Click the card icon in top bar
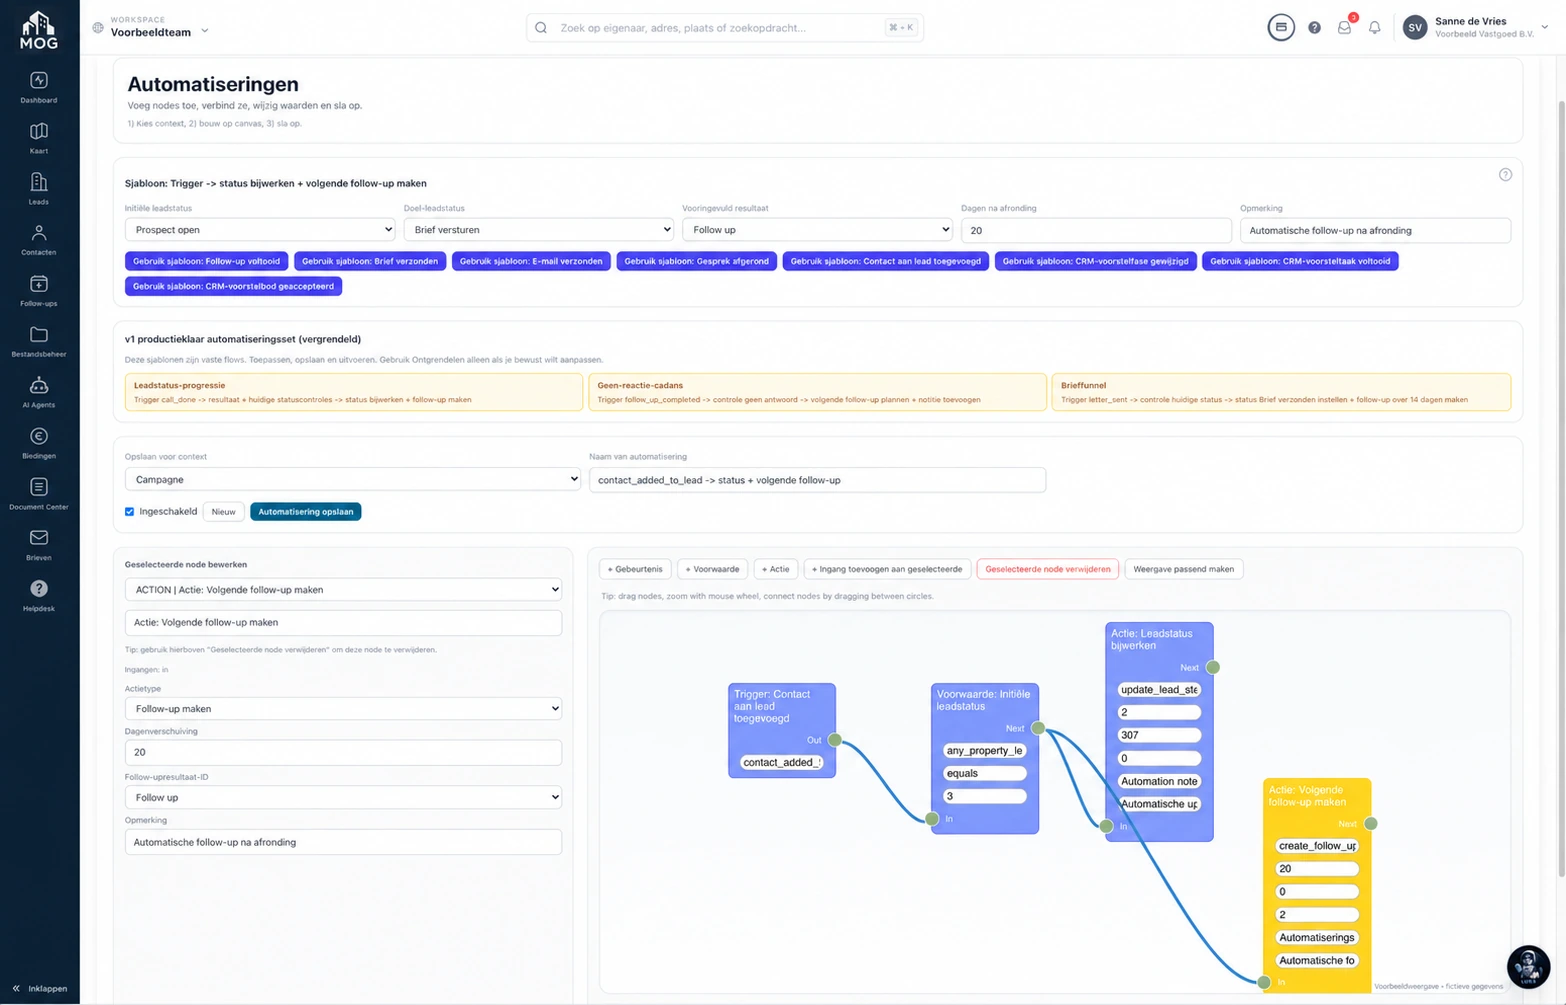Viewport: 1566px width, 1005px height. click(x=1281, y=27)
